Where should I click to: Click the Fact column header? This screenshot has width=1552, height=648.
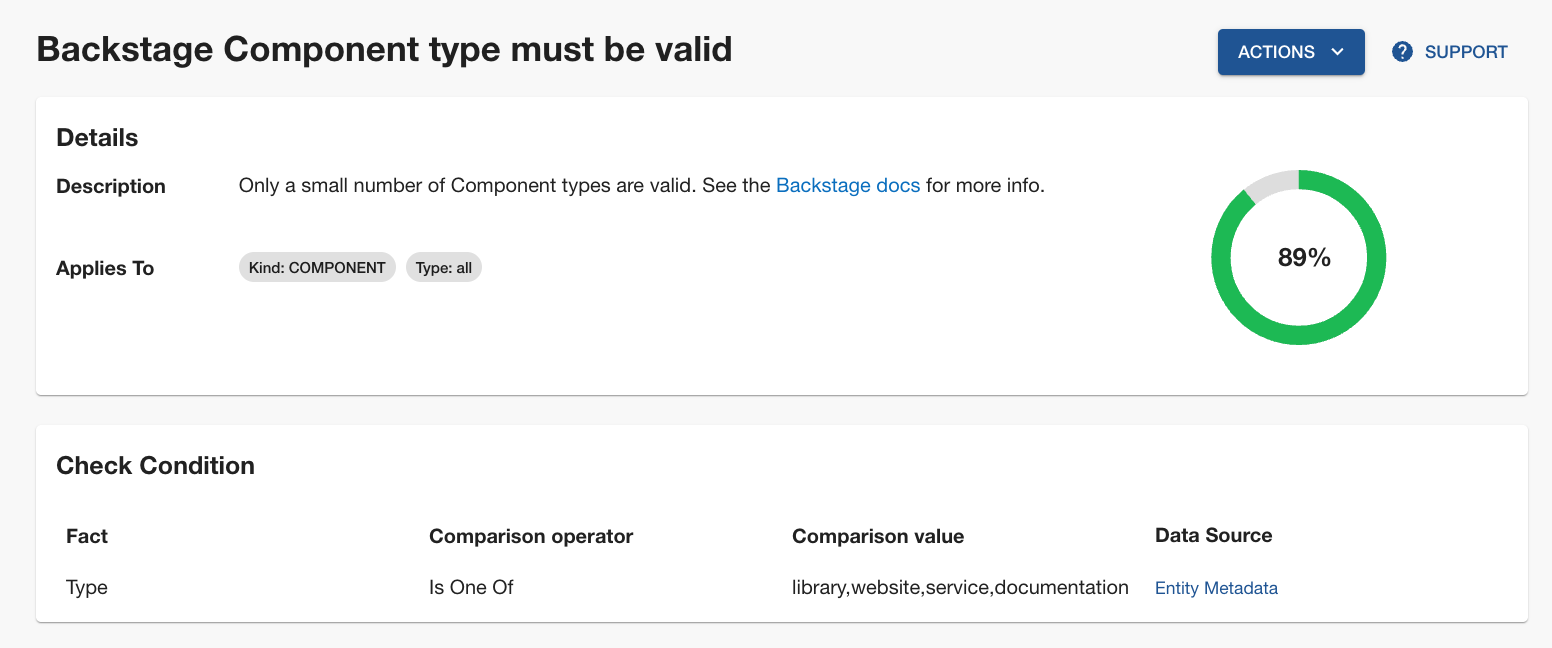[x=87, y=536]
